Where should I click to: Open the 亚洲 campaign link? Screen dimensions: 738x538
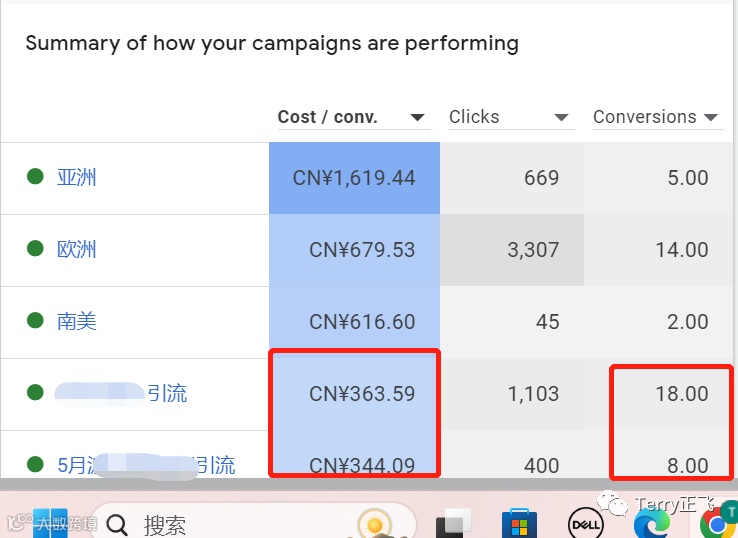77,178
